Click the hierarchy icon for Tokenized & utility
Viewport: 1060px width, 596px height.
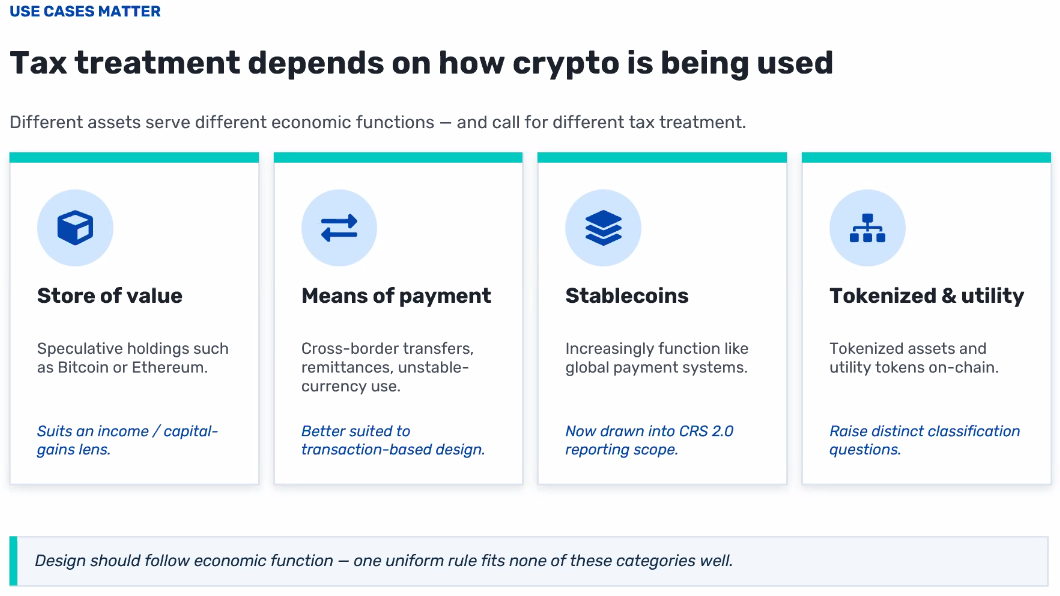pyautogui.click(x=867, y=228)
